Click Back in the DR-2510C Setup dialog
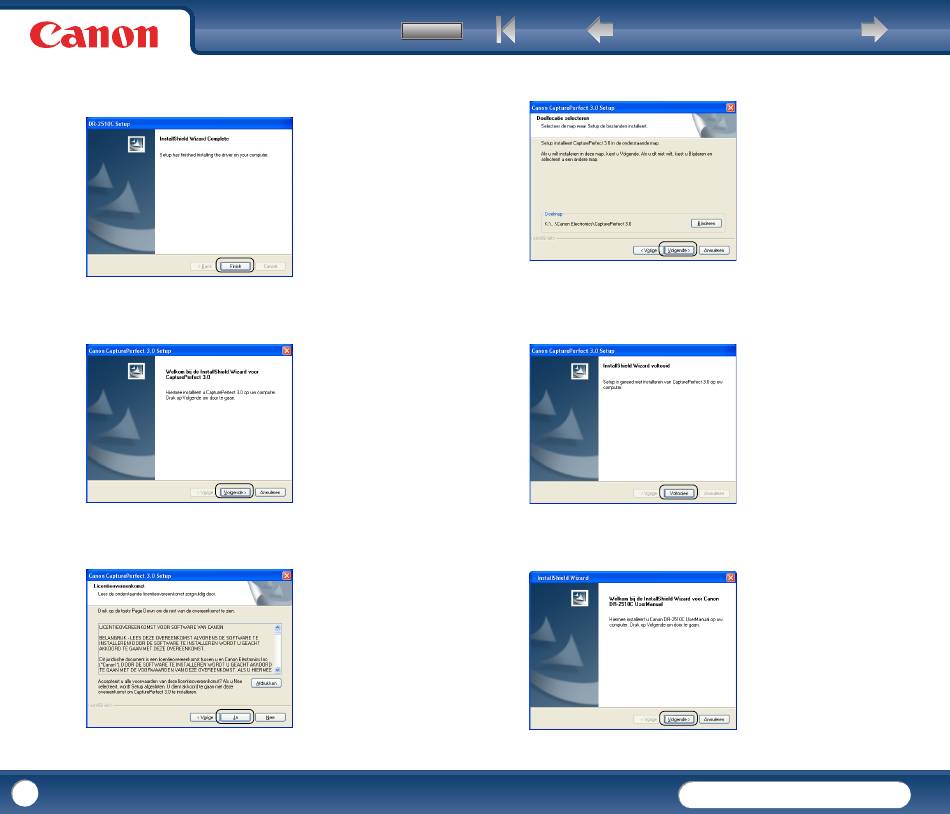950x814 pixels. pyautogui.click(x=205, y=266)
